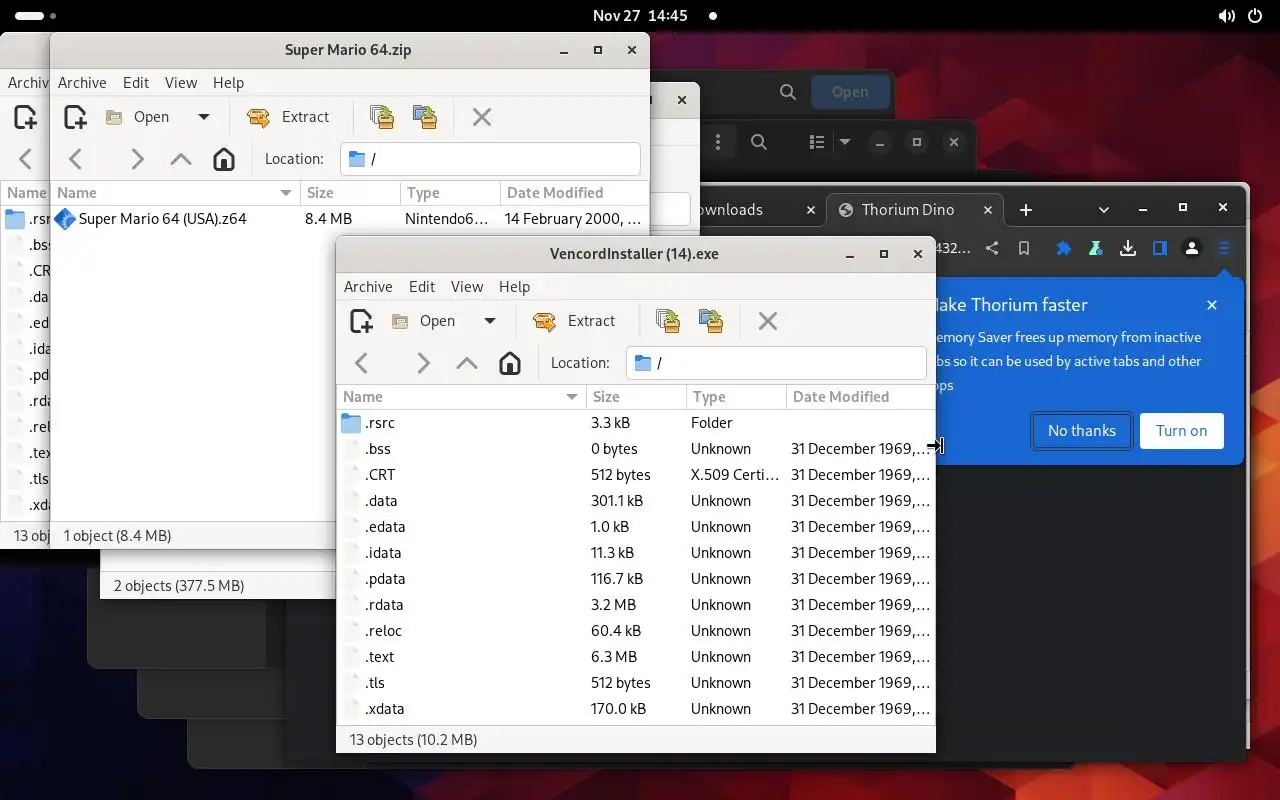Click No thanks in Thorium popup

pos(1082,431)
